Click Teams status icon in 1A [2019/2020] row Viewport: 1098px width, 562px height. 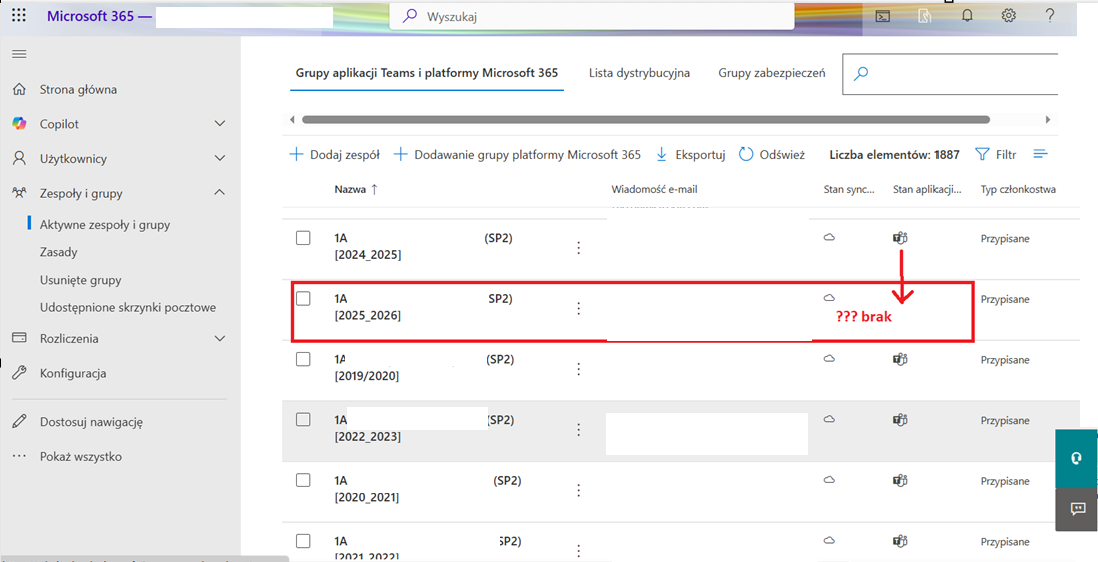coord(901,359)
